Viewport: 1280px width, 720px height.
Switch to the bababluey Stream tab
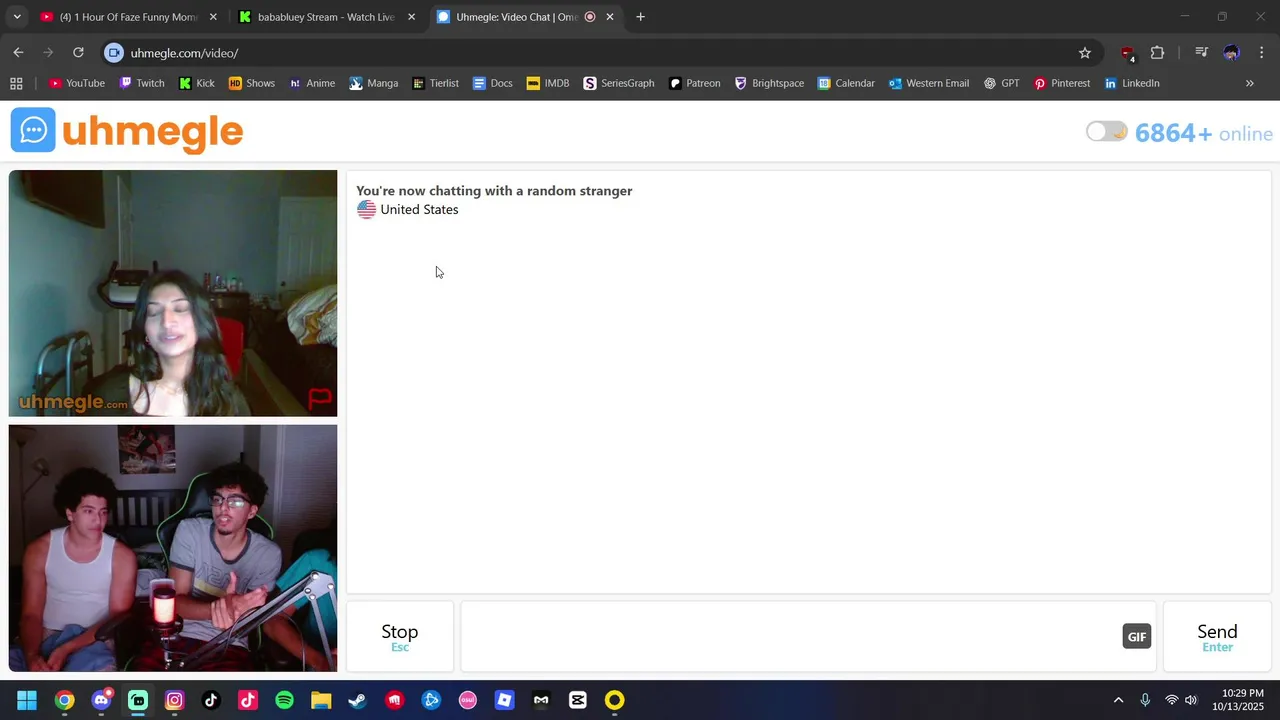pos(325,17)
